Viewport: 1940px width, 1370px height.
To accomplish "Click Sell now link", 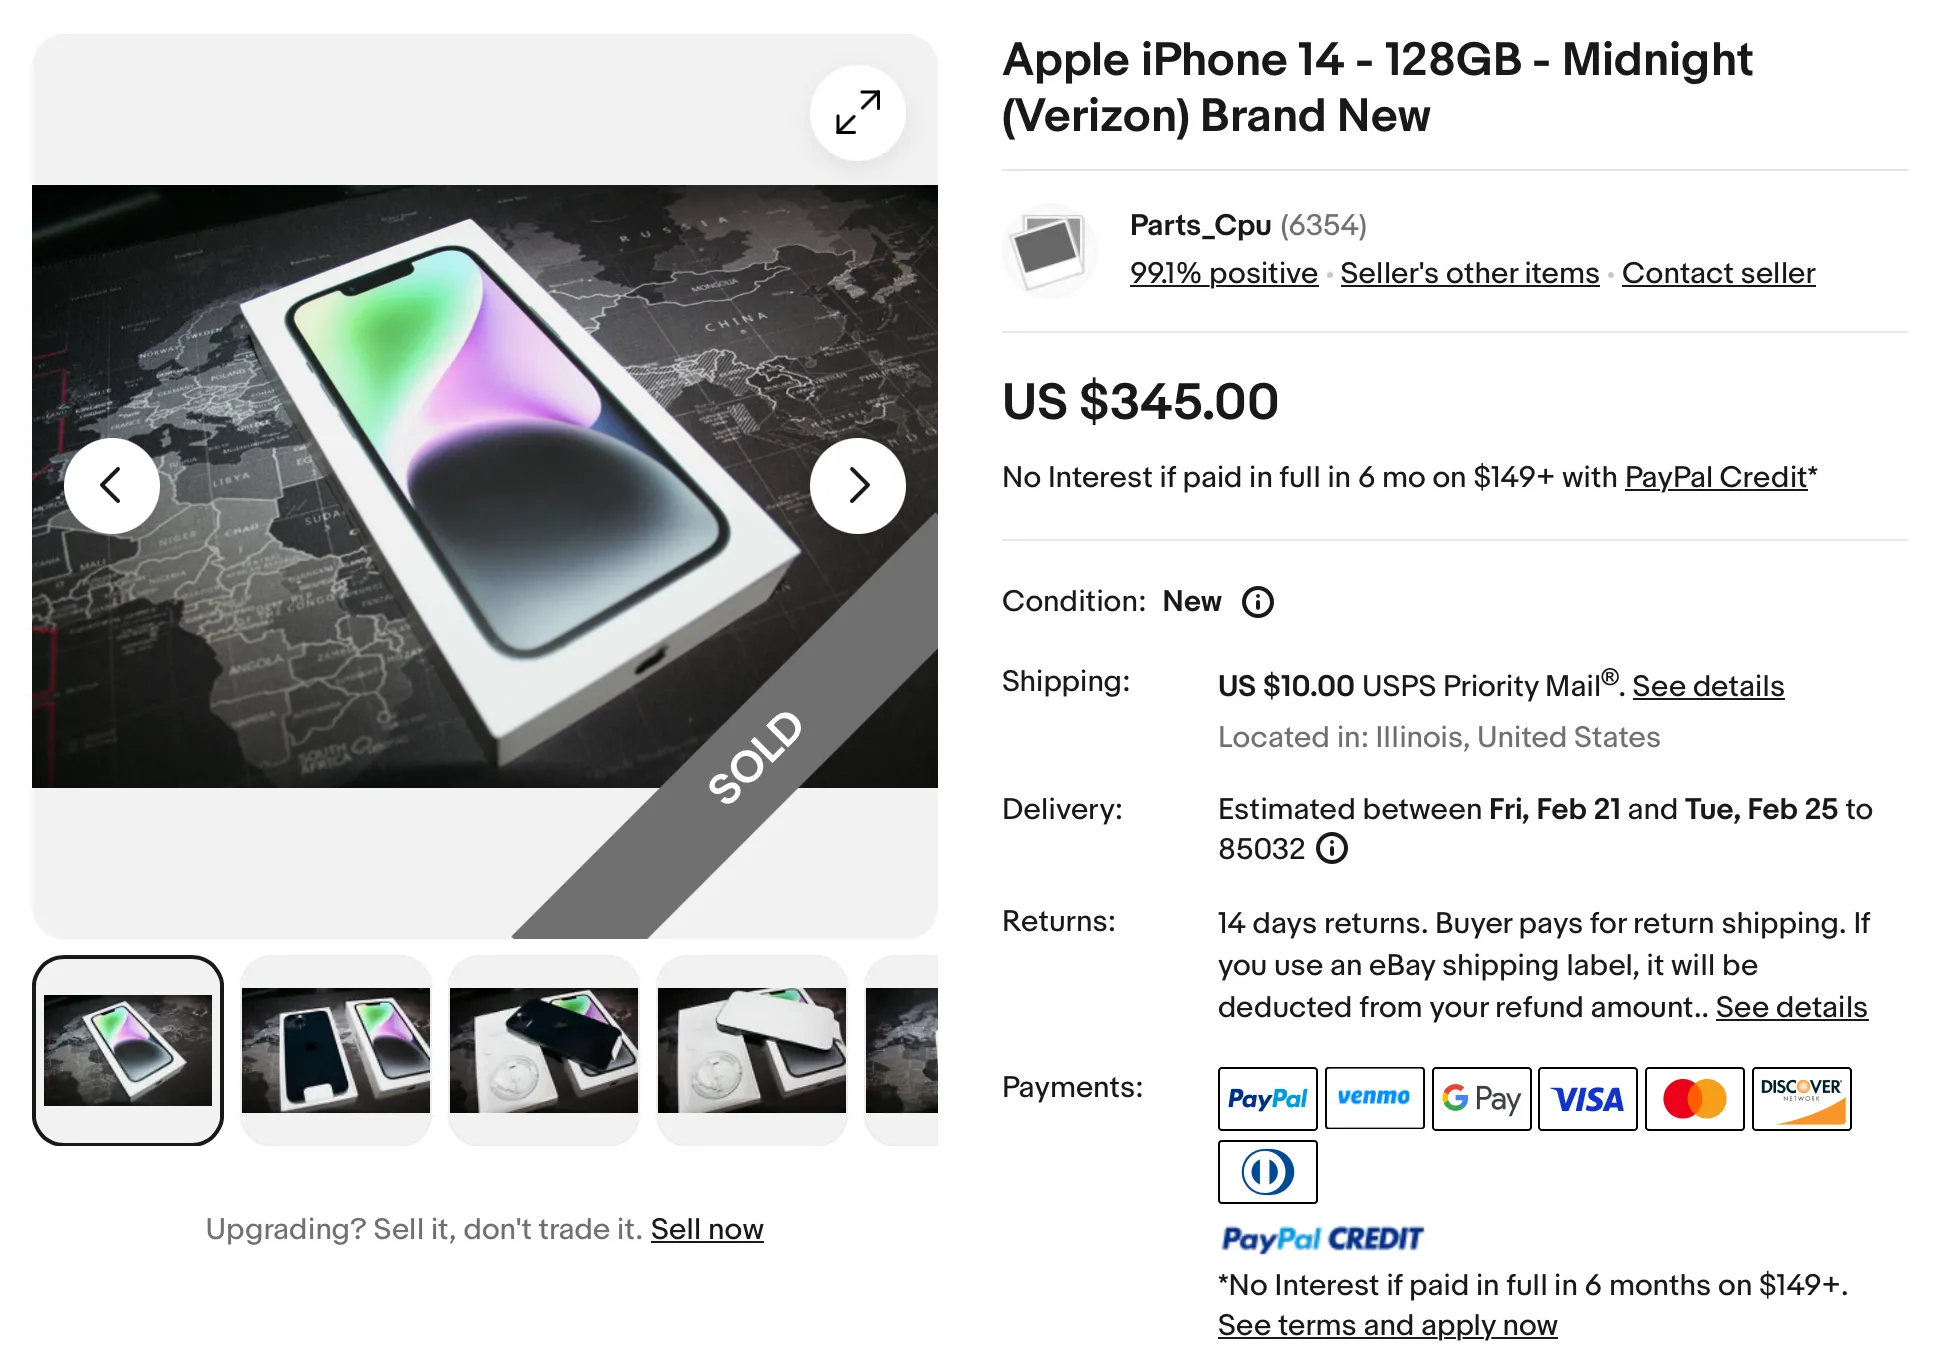I will tap(707, 1229).
